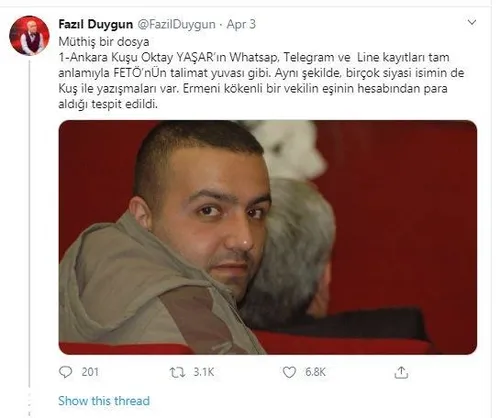The image size is (500, 418).
Task: Open Fazıl Duygun's round profile avatar
Action: click(29, 35)
